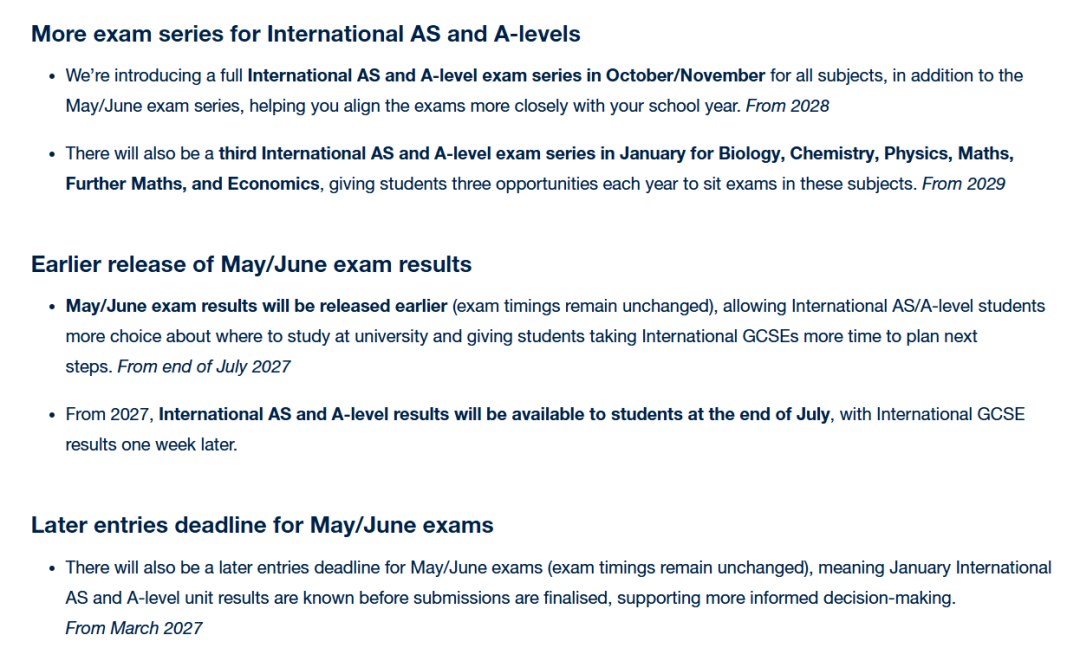Click "Earlier release of May/June exam results" heading

[x=251, y=265]
